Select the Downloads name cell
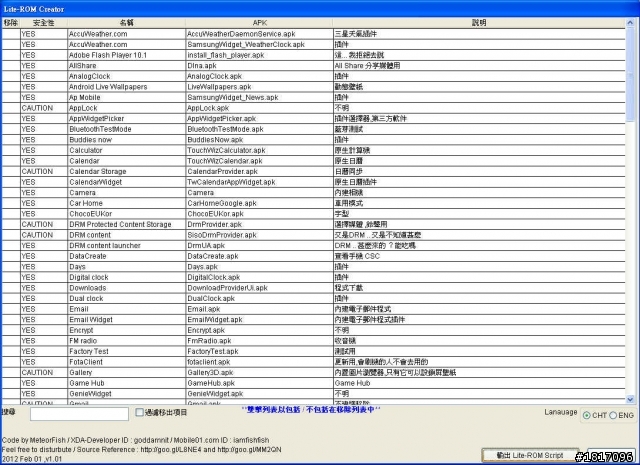The width and height of the screenshot is (640, 465). pos(126,288)
